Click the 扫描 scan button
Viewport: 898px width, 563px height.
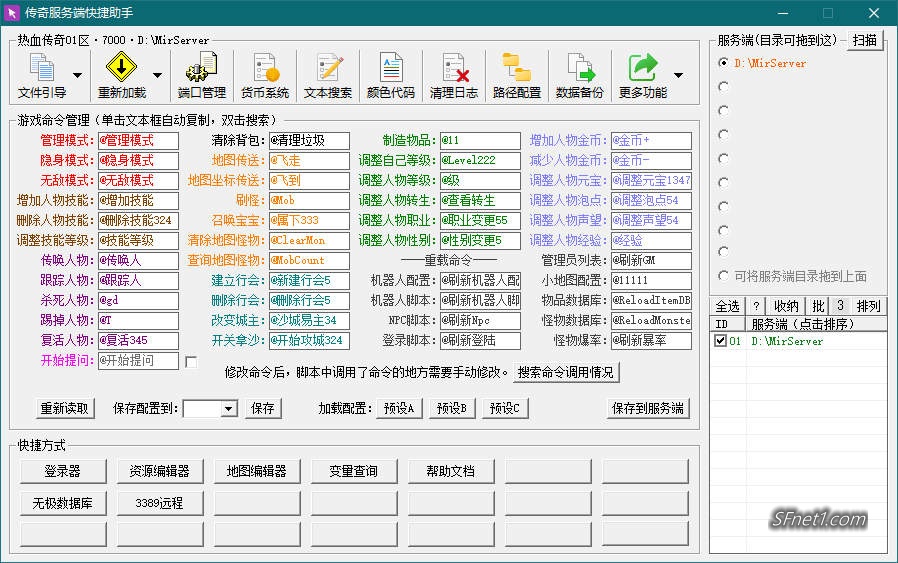(864, 40)
